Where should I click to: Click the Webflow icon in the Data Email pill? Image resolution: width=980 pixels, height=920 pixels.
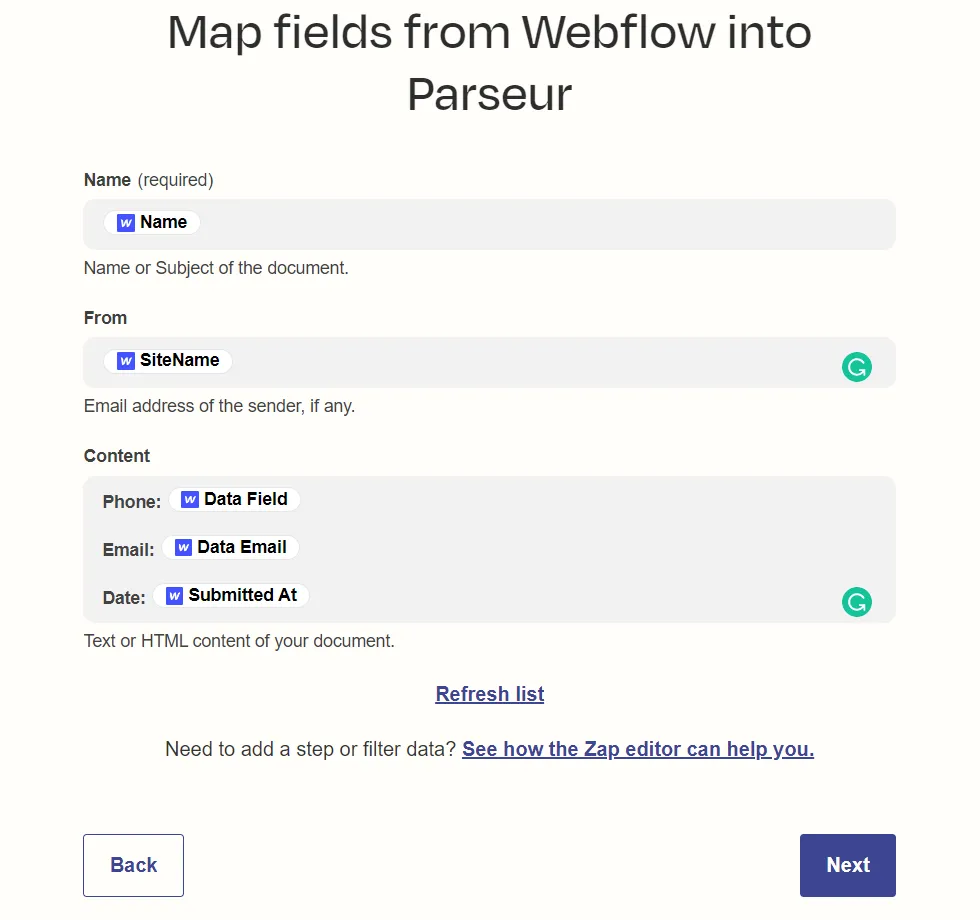(182, 547)
